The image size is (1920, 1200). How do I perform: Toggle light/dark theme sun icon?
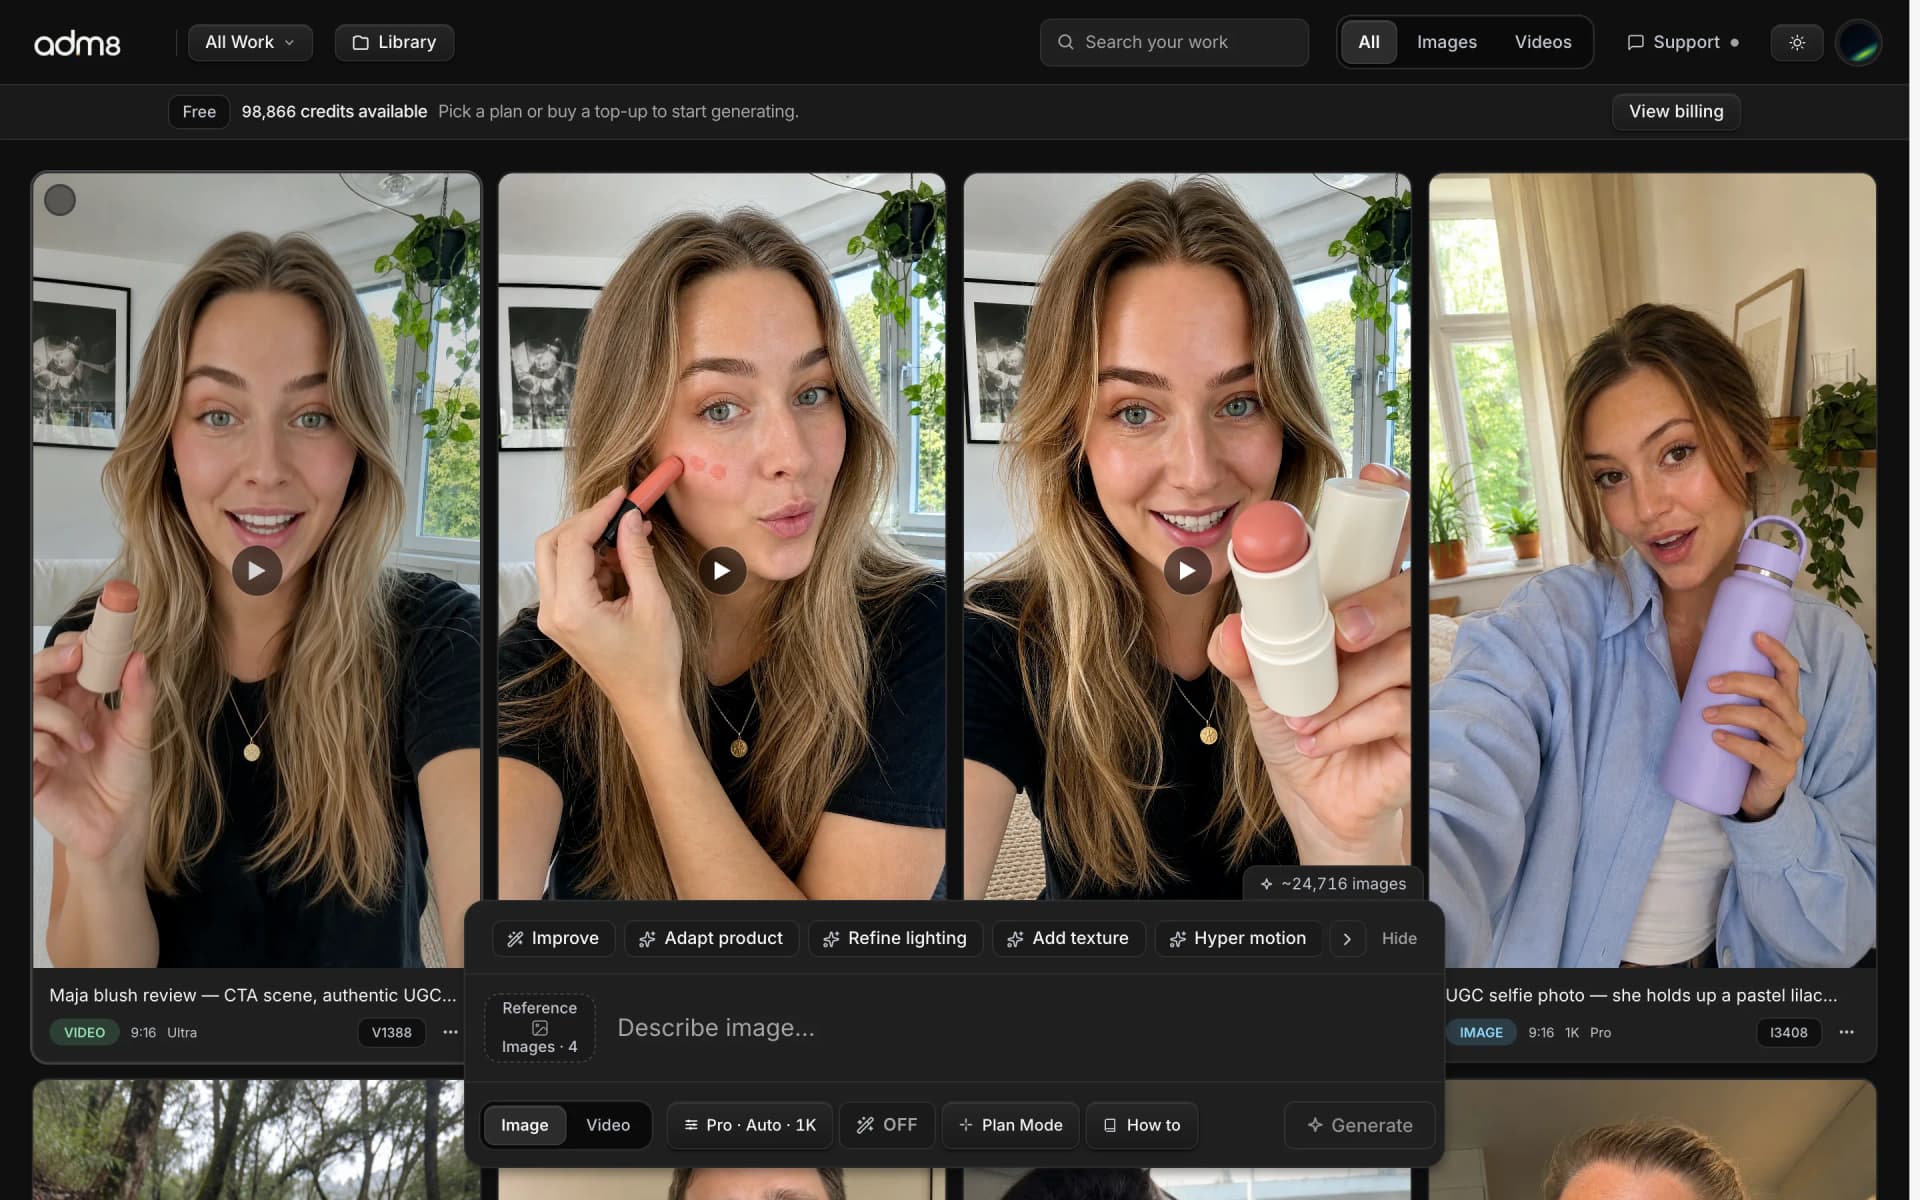coord(1797,42)
